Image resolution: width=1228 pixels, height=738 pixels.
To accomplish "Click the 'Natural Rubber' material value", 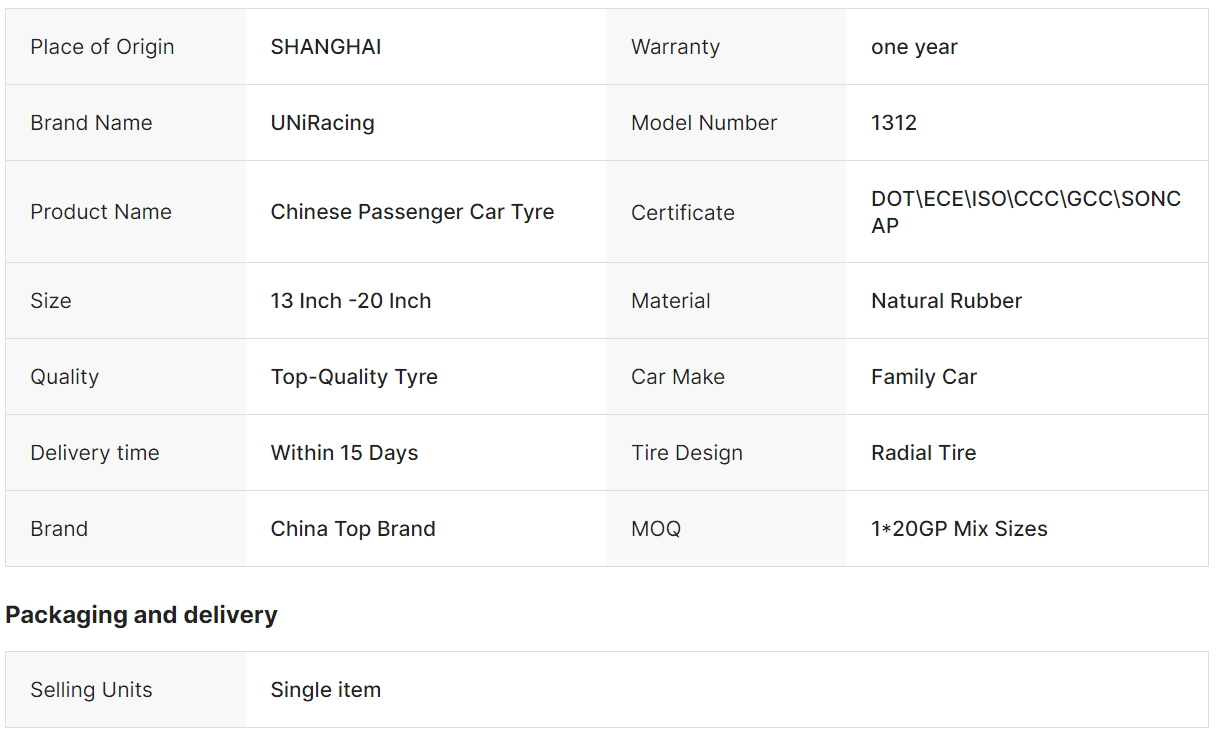I will [x=946, y=301].
